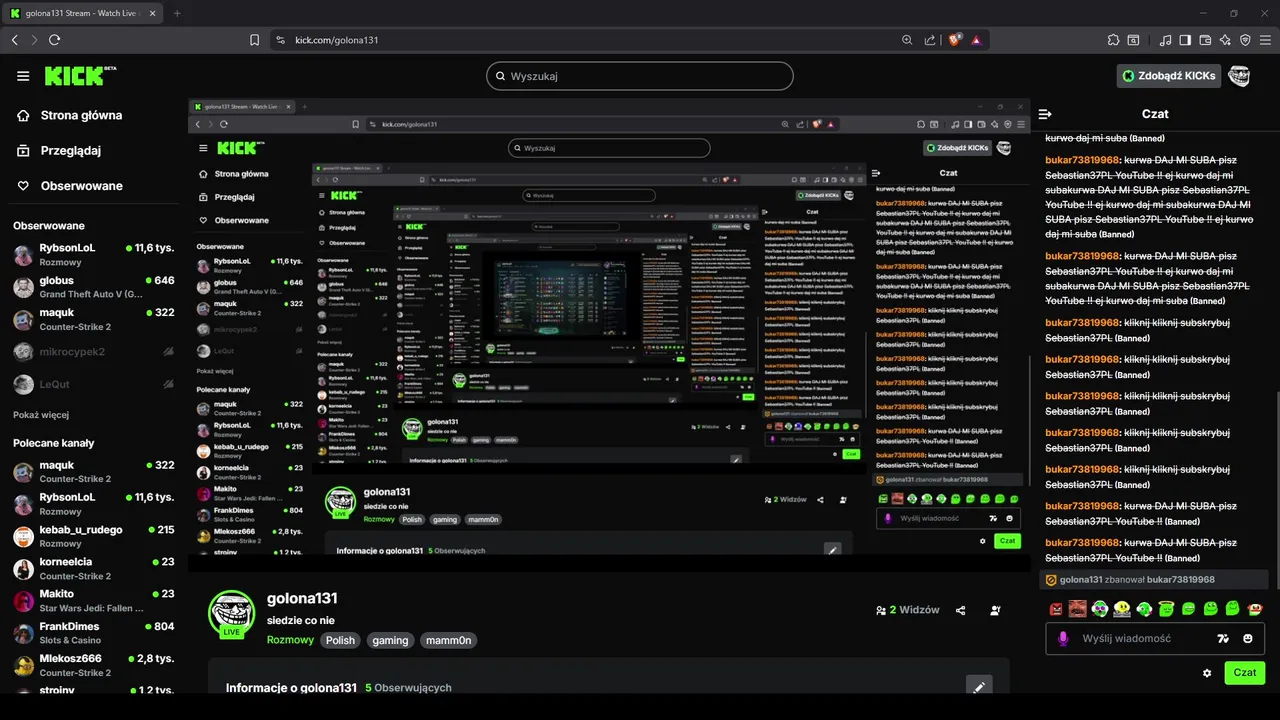
Task: Insert the laughing man photo emote
Action: pyautogui.click(x=1077, y=608)
